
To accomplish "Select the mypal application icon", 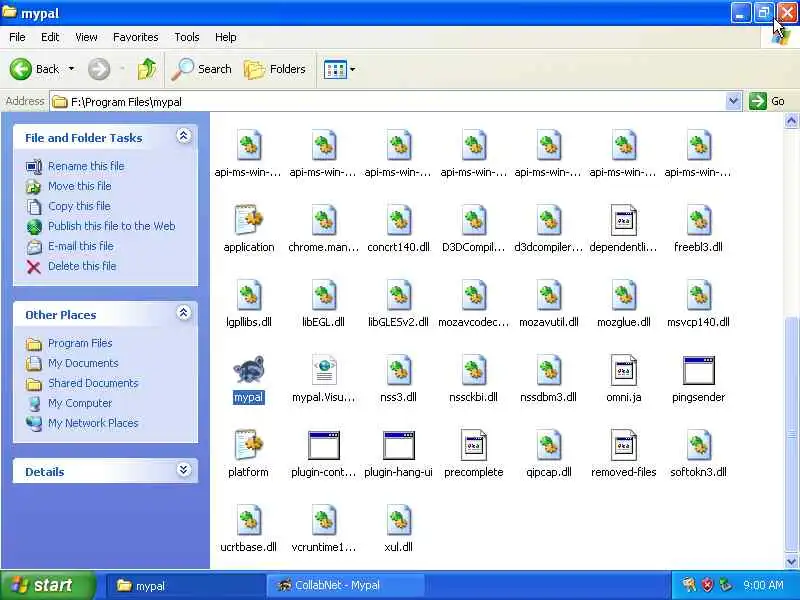I will pyautogui.click(x=248, y=369).
